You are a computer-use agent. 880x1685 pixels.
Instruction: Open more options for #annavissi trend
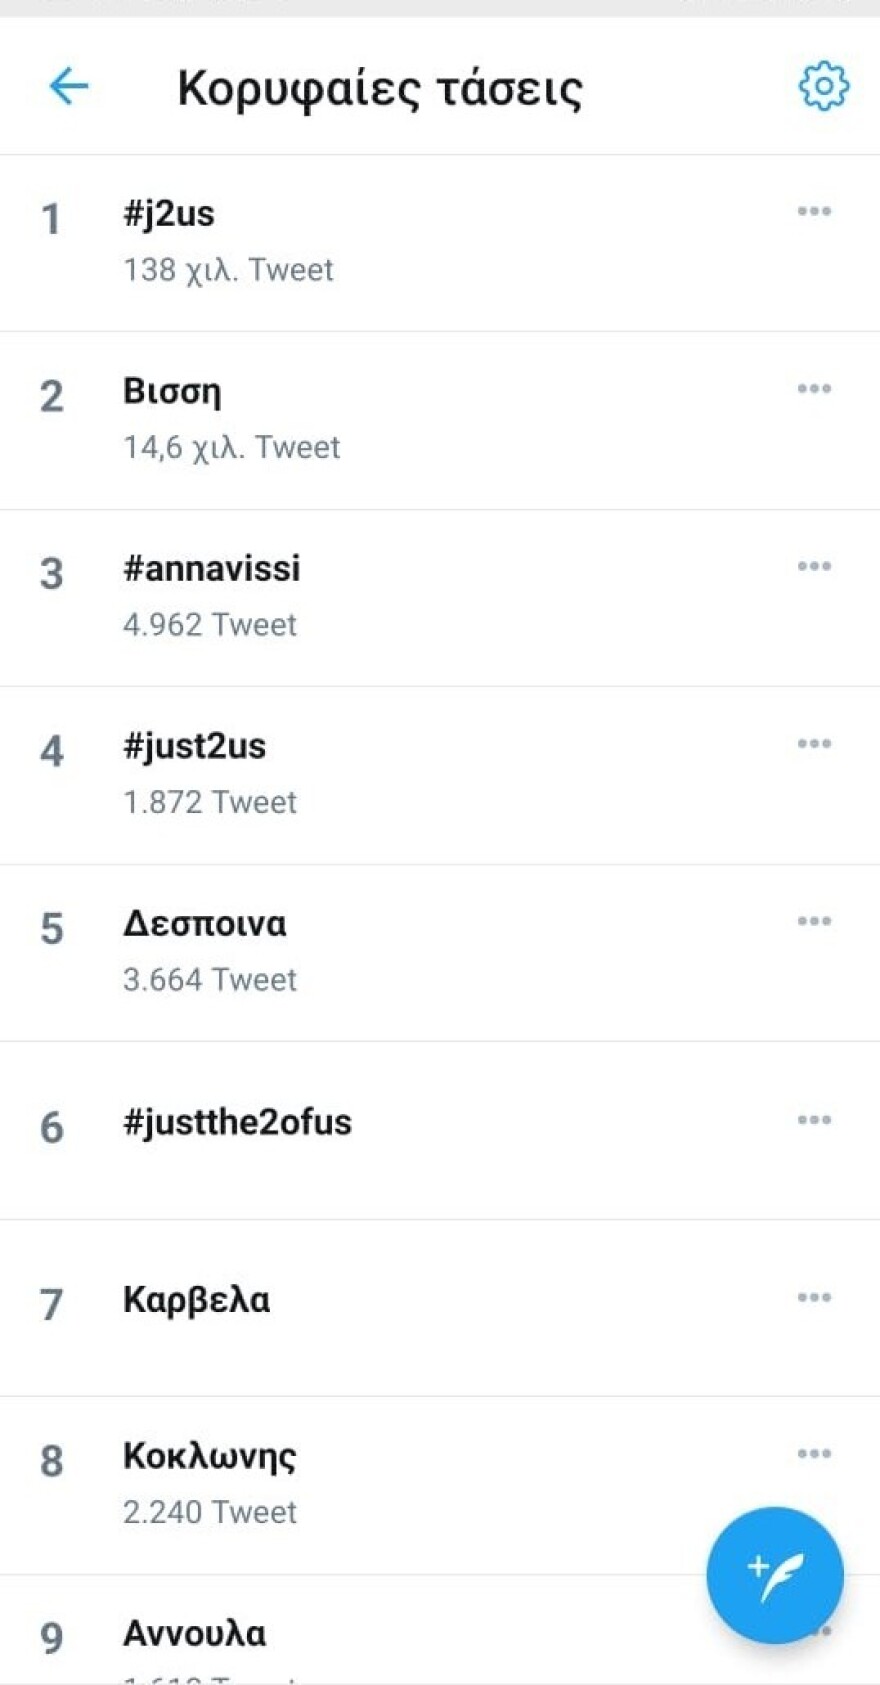(x=814, y=566)
